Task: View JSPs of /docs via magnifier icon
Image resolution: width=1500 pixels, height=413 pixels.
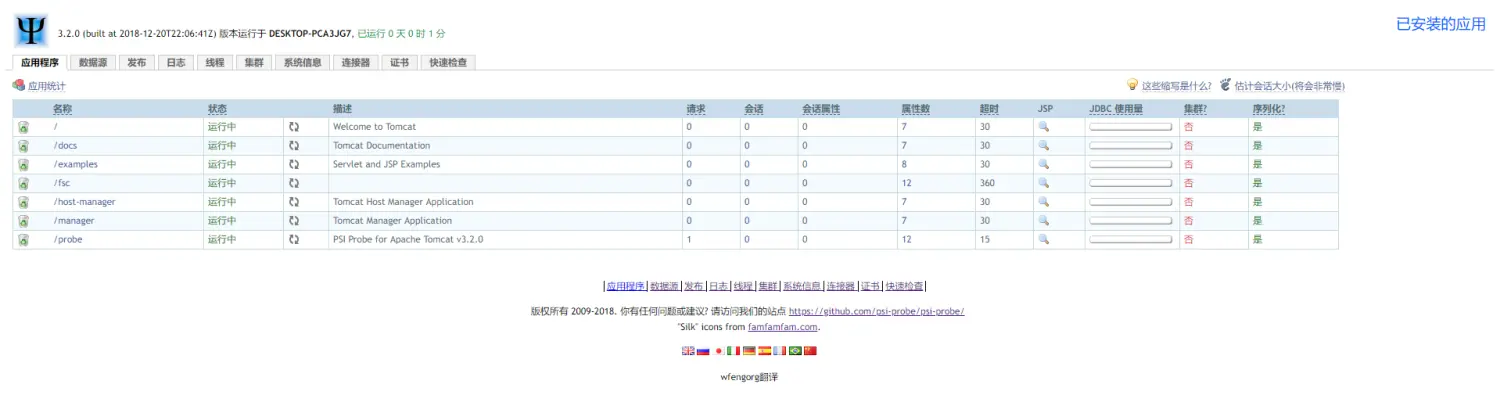Action: 1043,146
